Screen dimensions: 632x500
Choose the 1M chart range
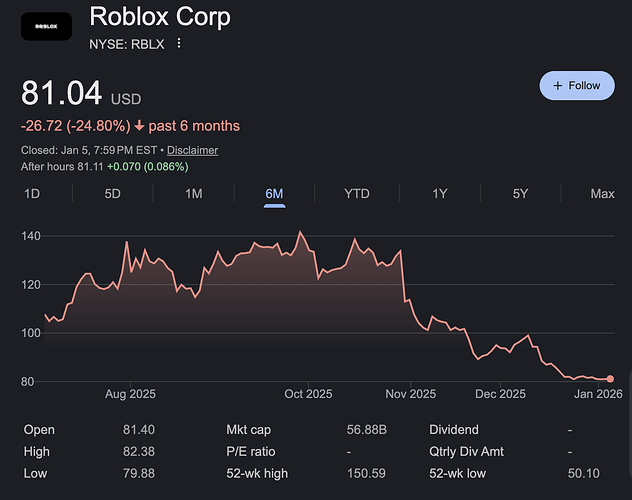coord(194,193)
